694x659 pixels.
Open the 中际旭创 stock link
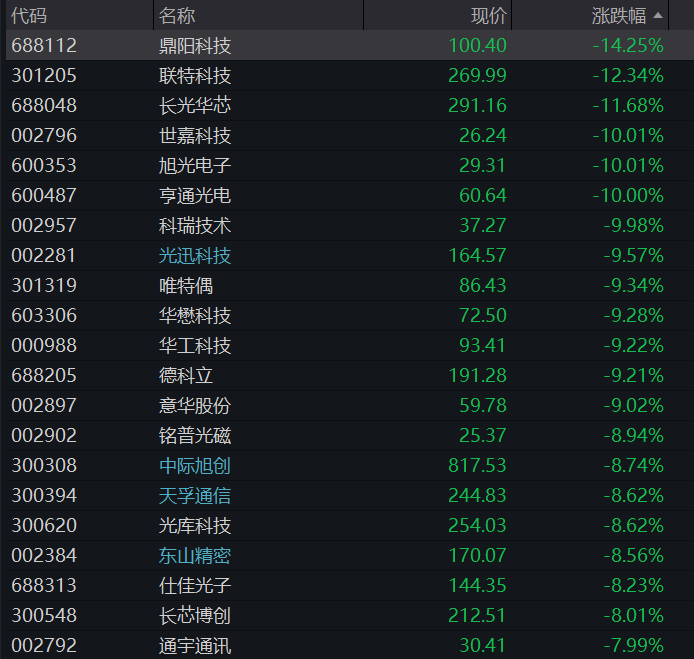(x=195, y=465)
